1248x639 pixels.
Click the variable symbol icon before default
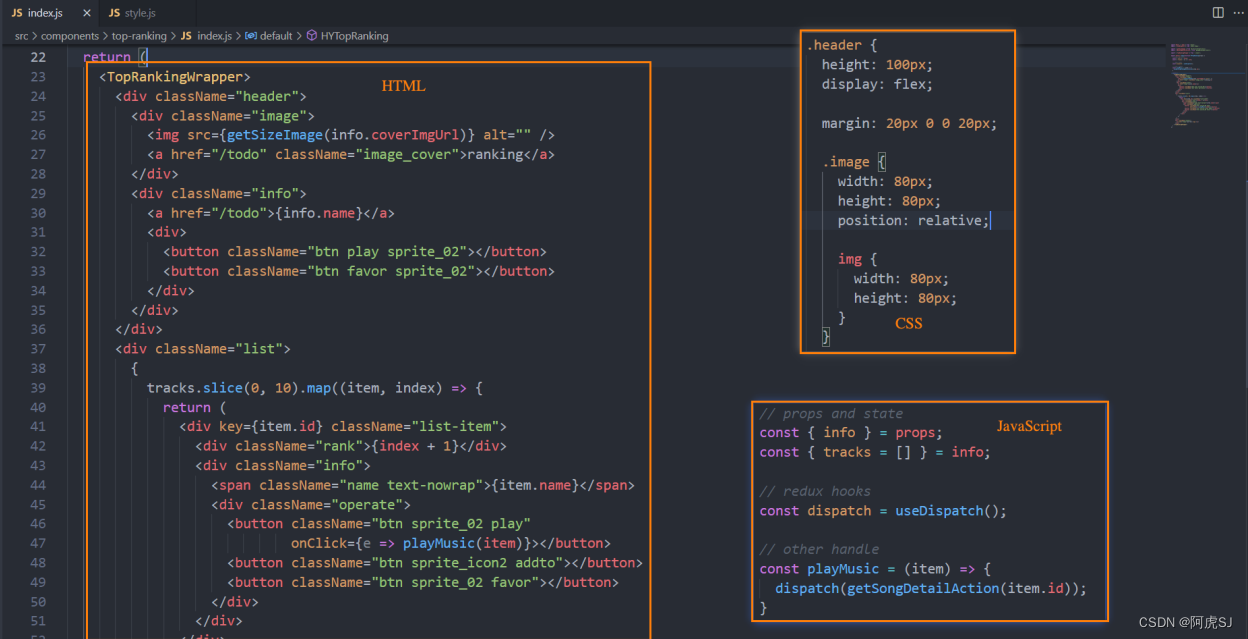[x=250, y=36]
